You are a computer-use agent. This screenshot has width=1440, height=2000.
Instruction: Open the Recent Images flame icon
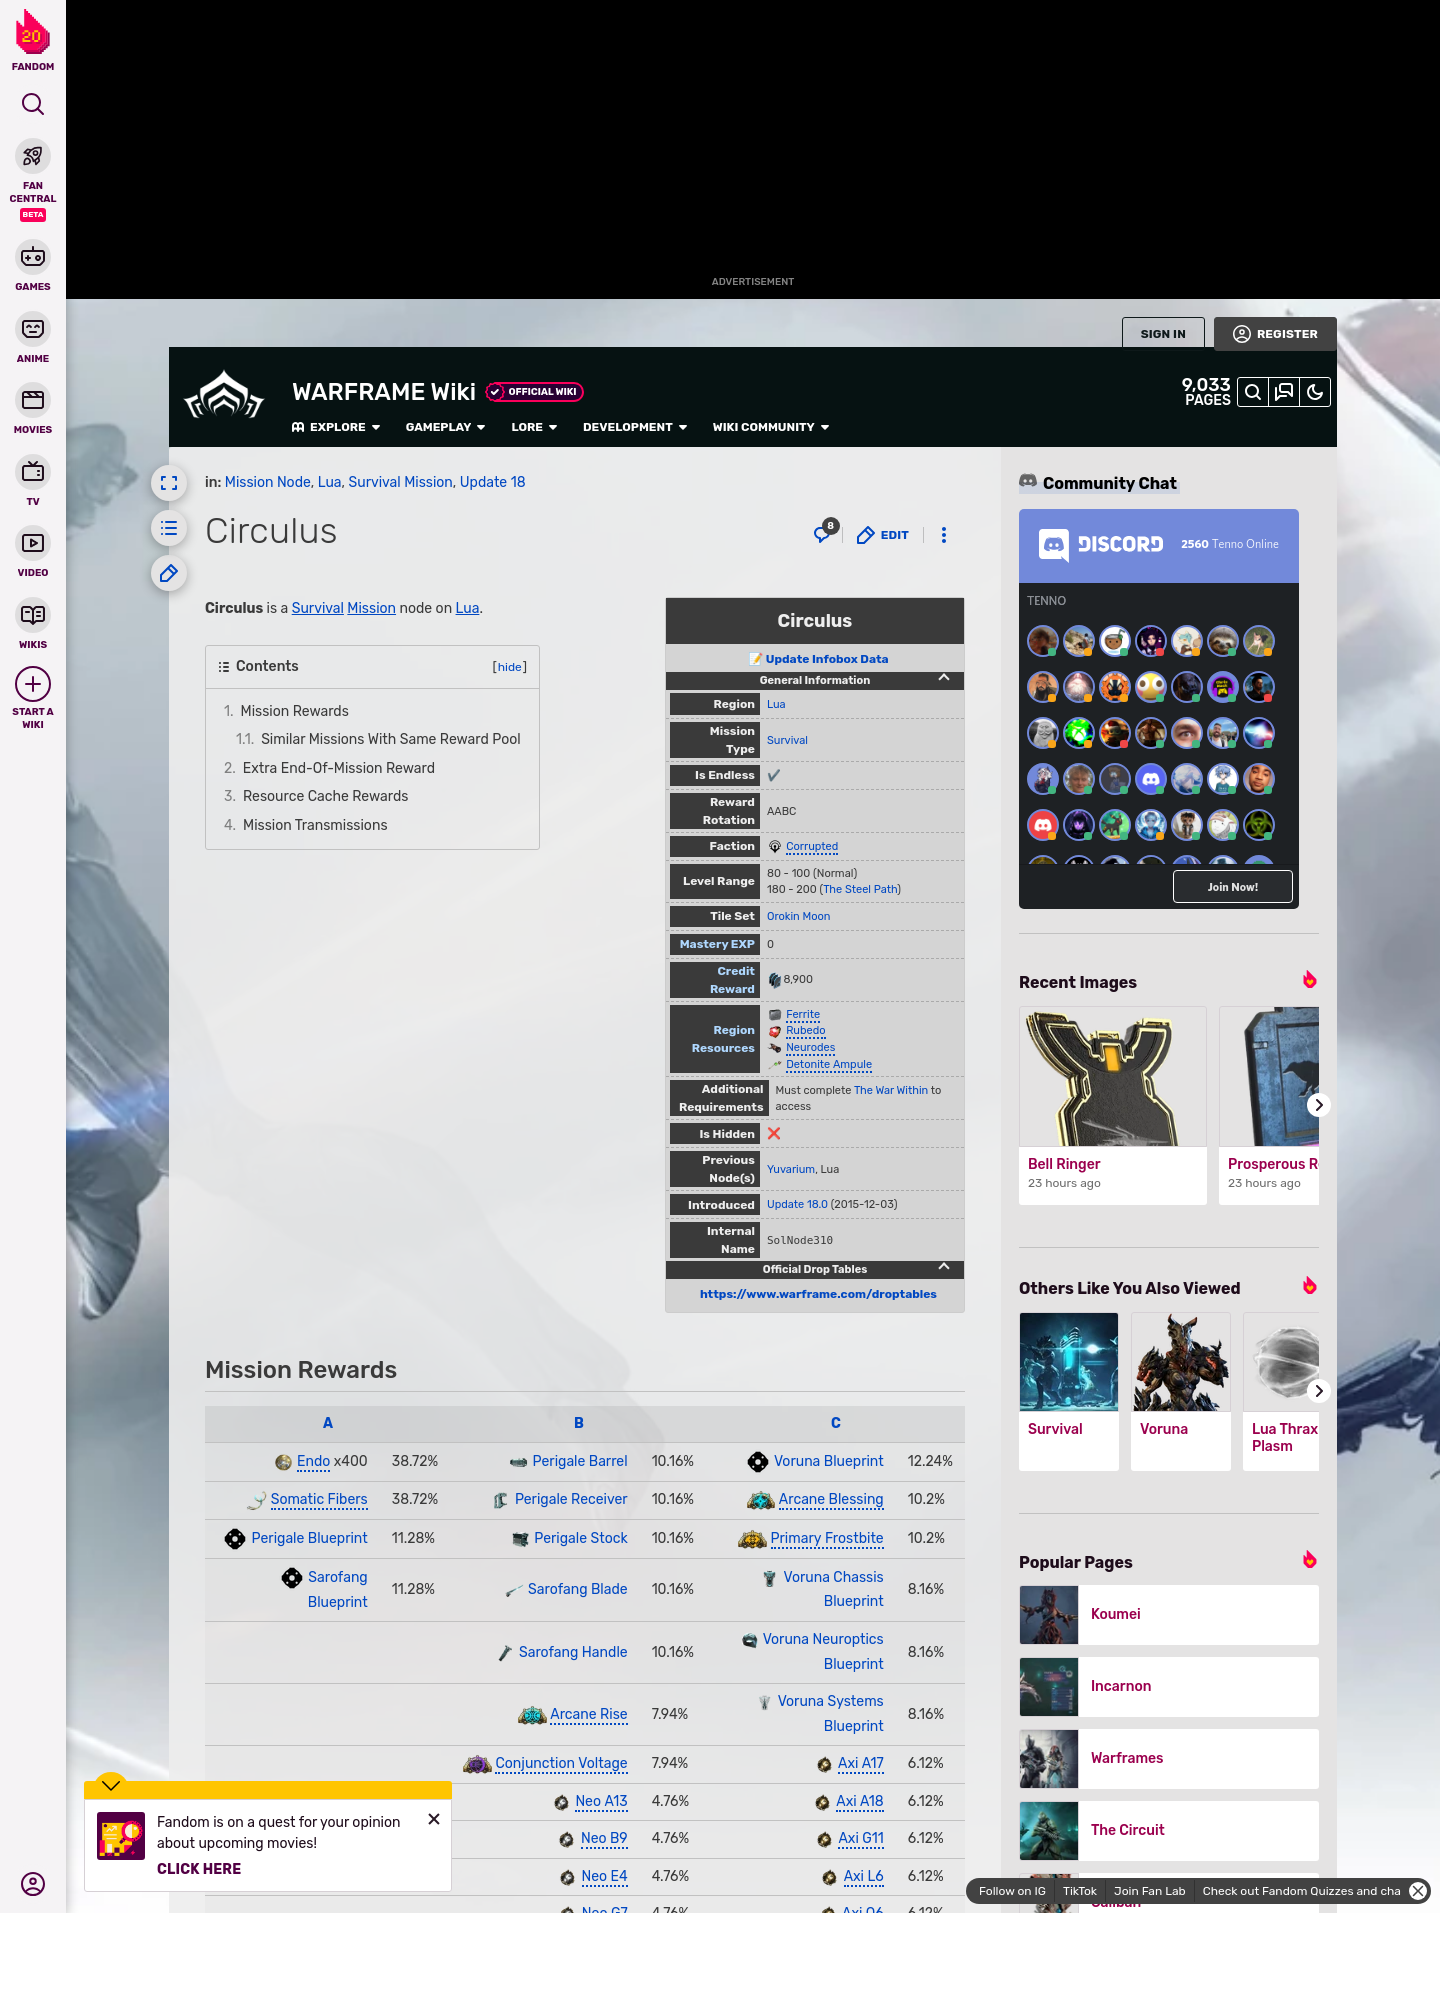pyautogui.click(x=1310, y=980)
